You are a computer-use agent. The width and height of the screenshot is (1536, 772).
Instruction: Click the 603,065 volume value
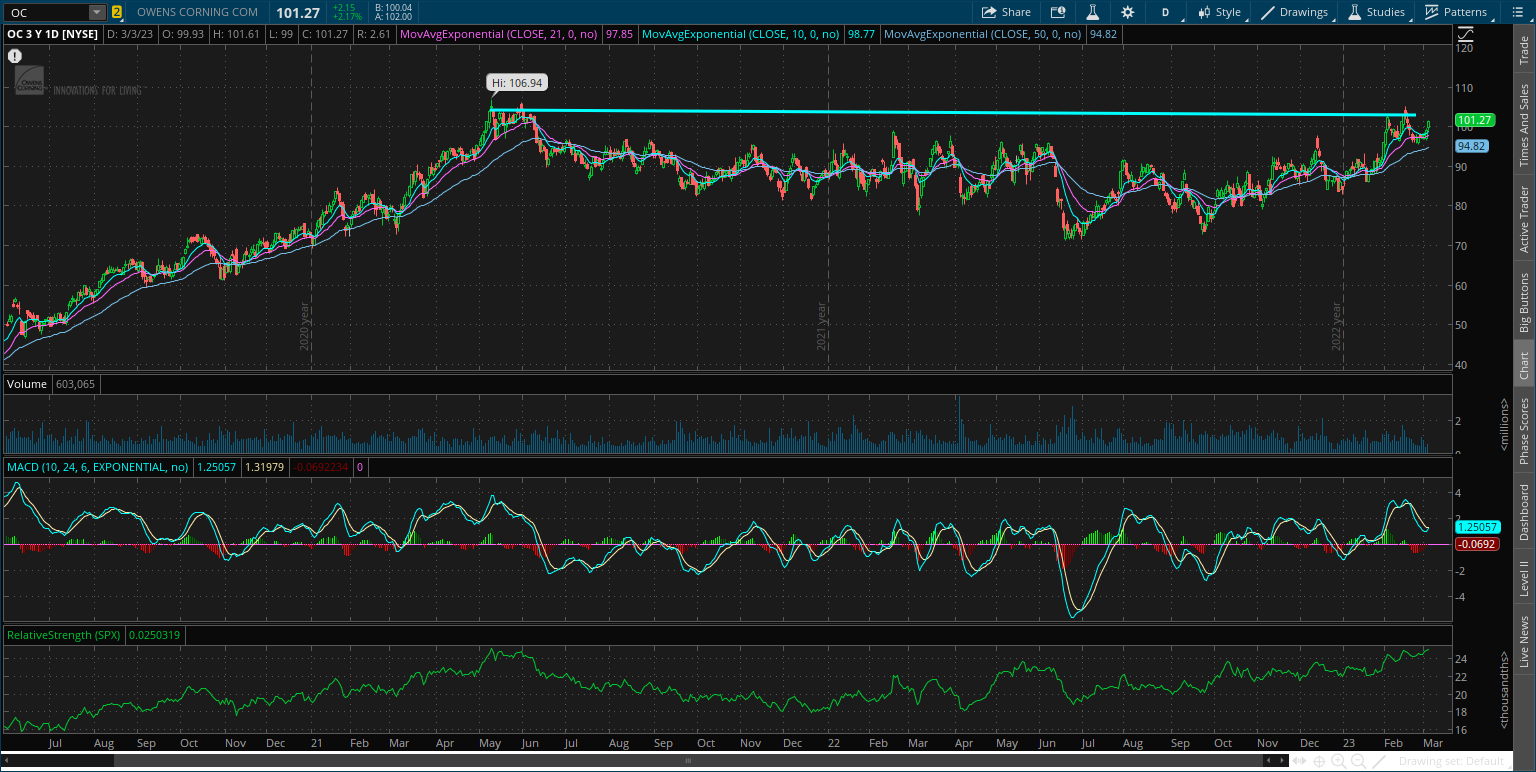76,384
